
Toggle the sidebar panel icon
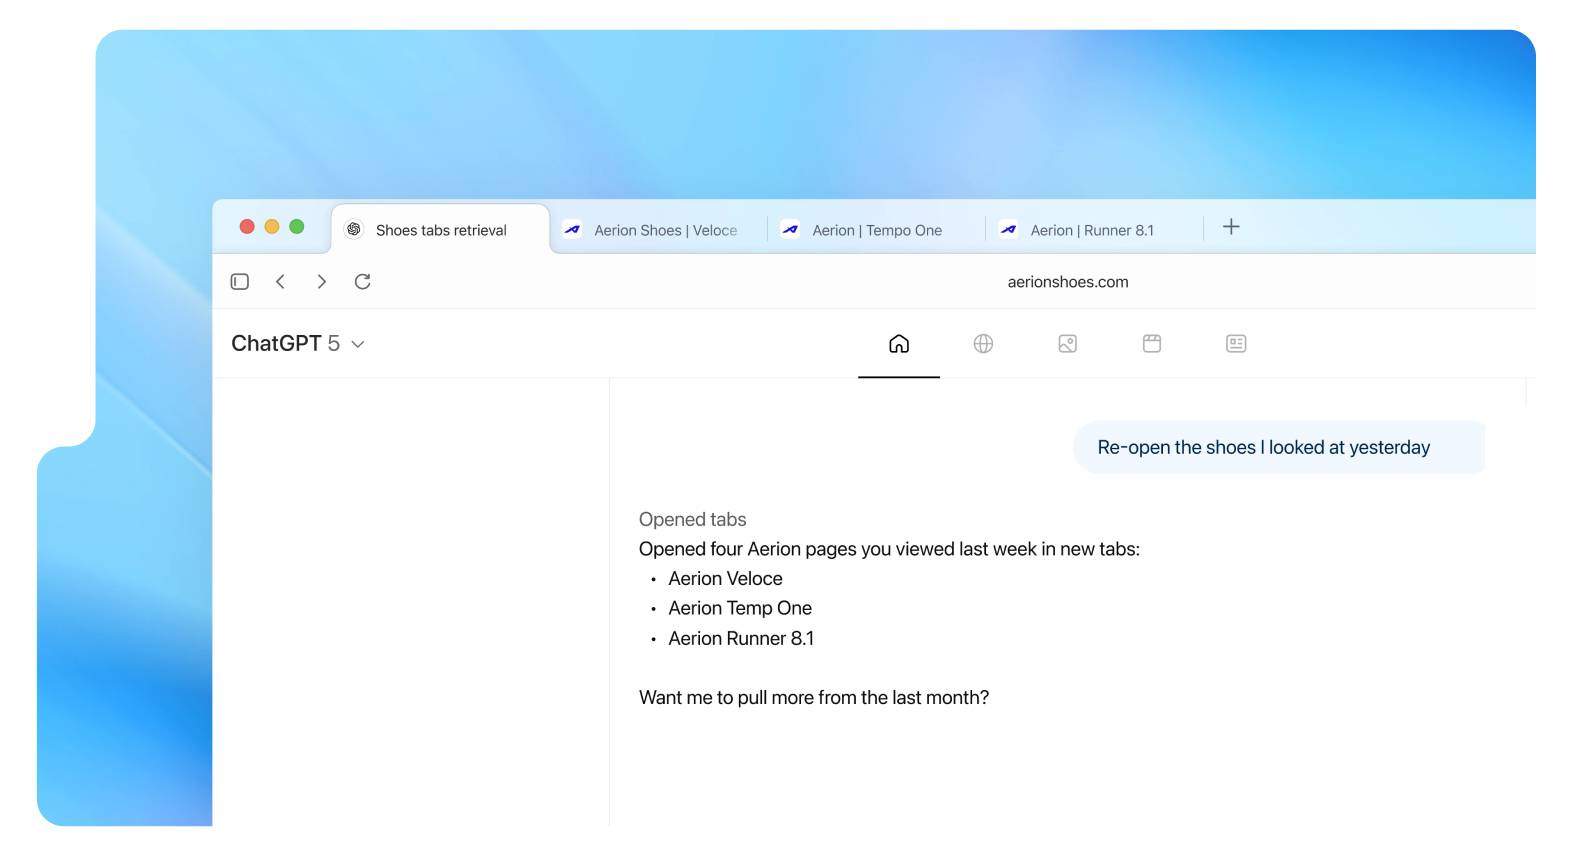[x=239, y=282]
